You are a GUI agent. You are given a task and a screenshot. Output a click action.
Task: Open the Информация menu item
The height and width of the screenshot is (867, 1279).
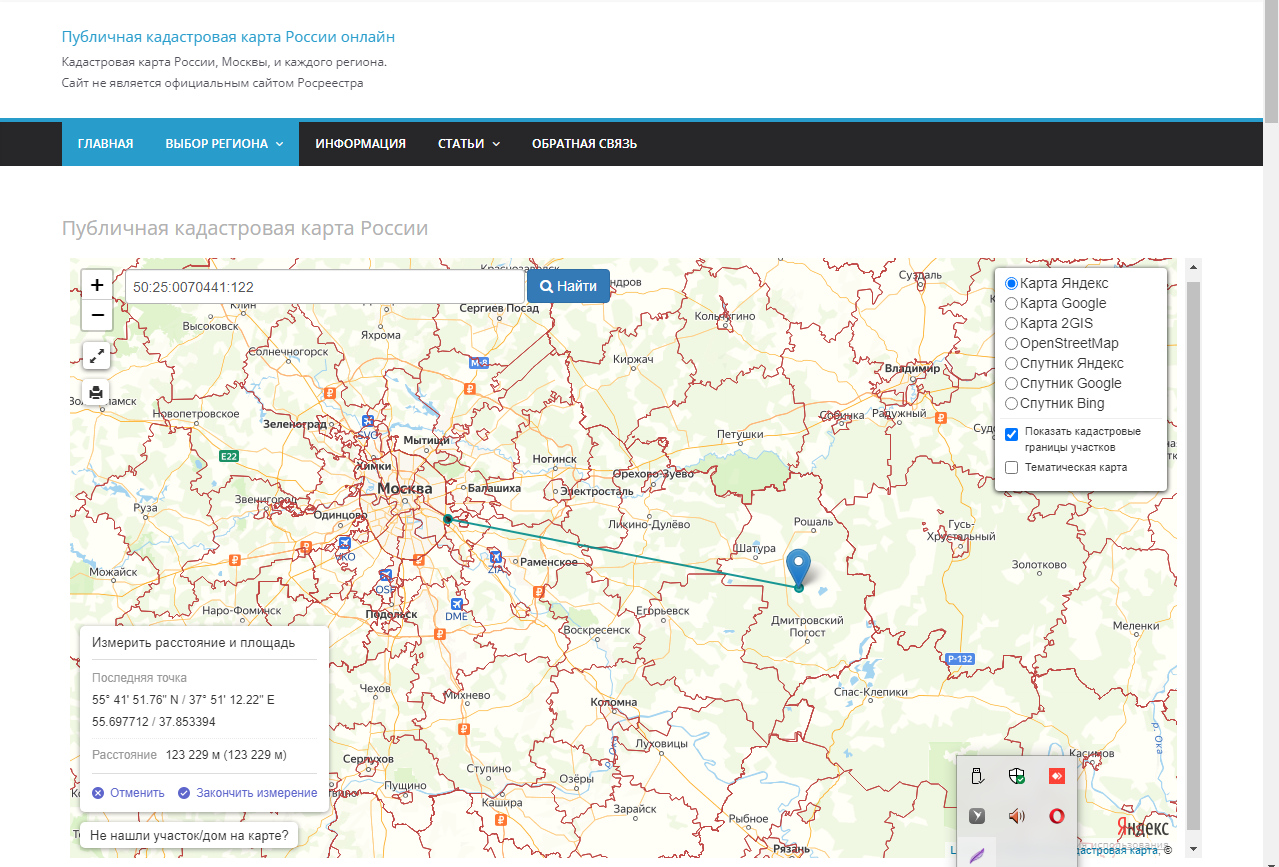360,144
